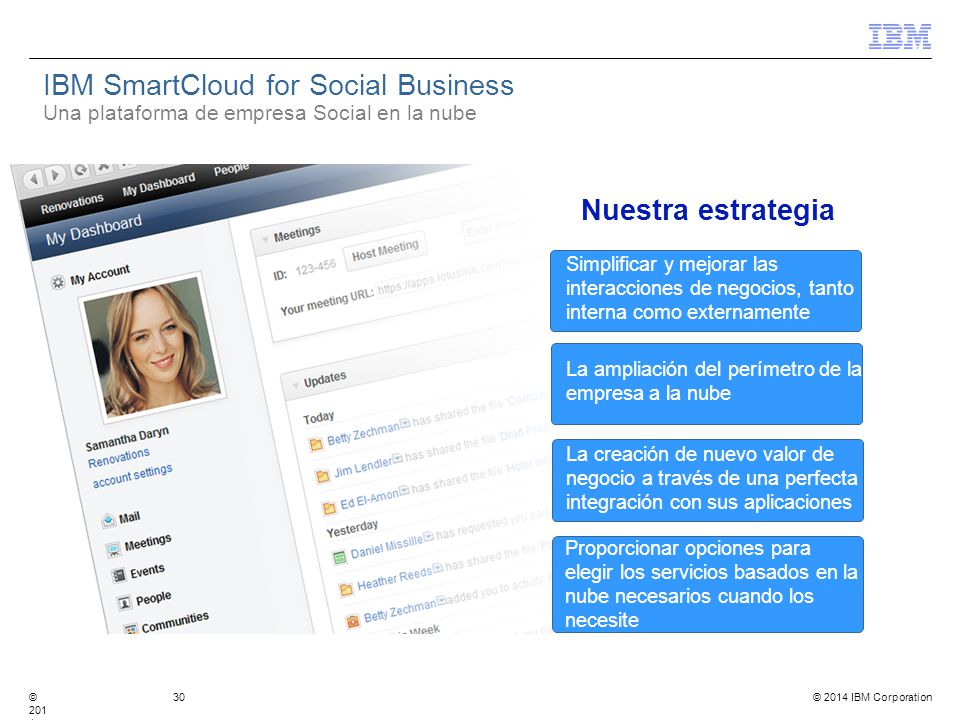Click the My Account gear icon
The width and height of the screenshot is (960, 720).
click(58, 282)
